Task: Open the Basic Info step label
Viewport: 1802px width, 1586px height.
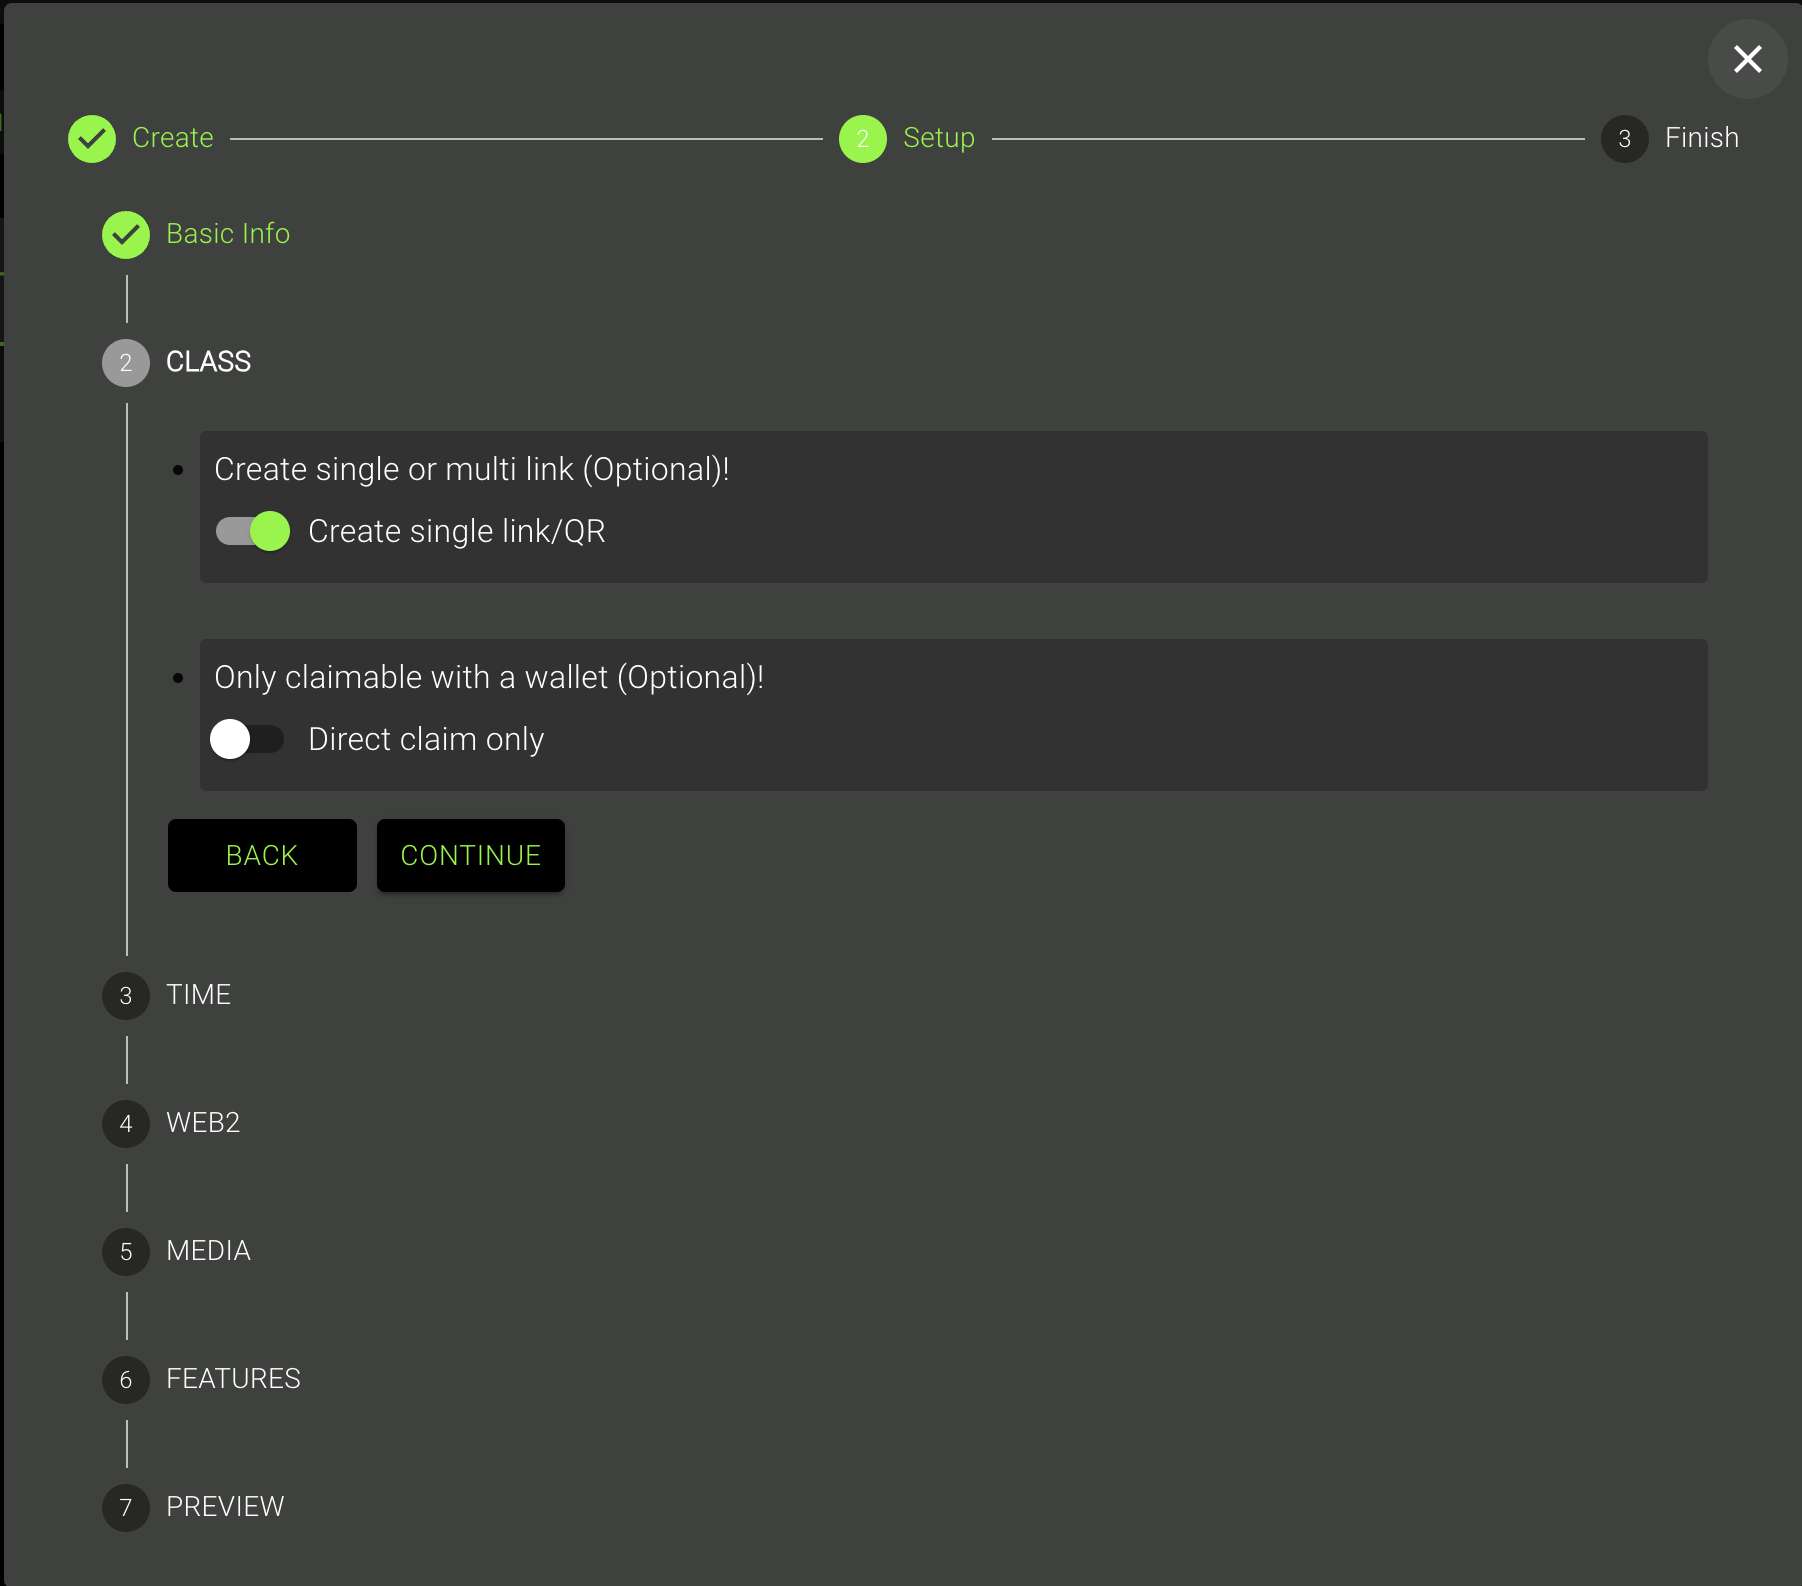Action: coord(228,234)
